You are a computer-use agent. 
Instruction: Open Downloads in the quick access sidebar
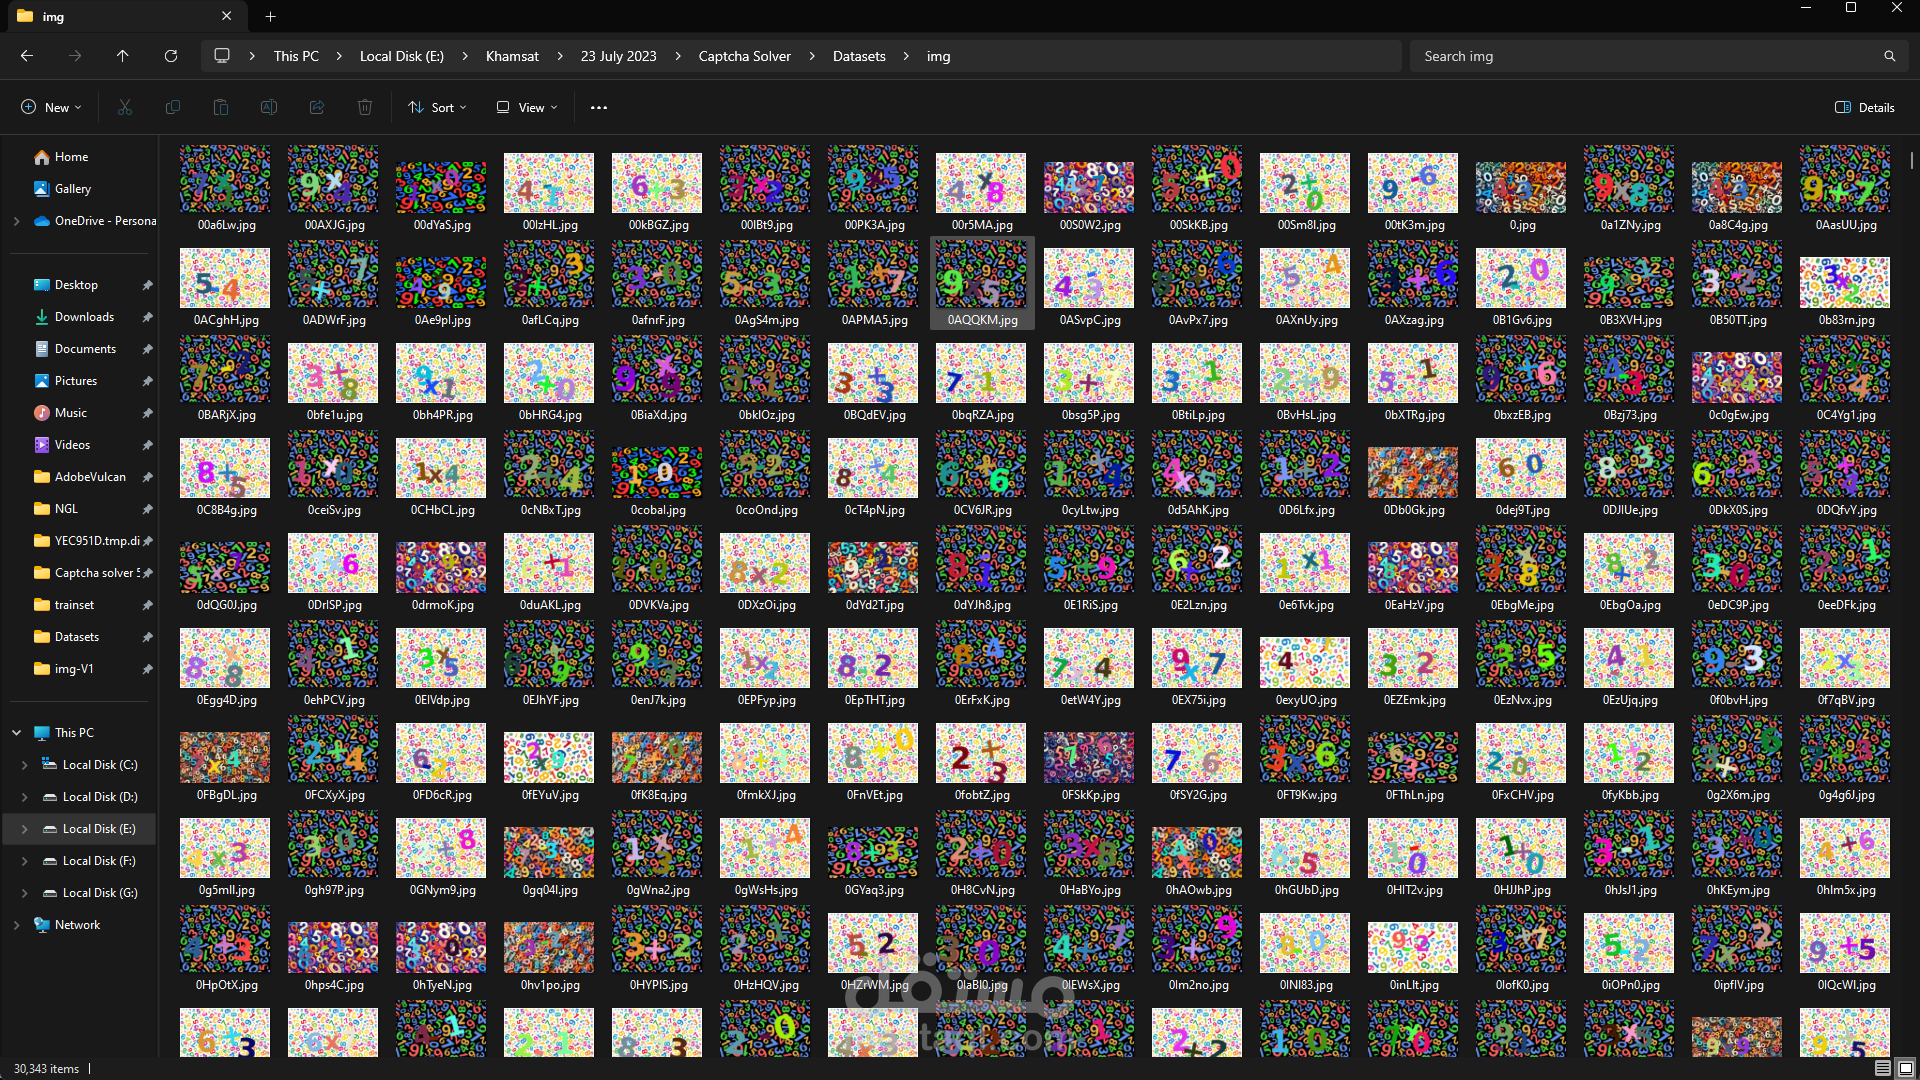click(x=84, y=317)
